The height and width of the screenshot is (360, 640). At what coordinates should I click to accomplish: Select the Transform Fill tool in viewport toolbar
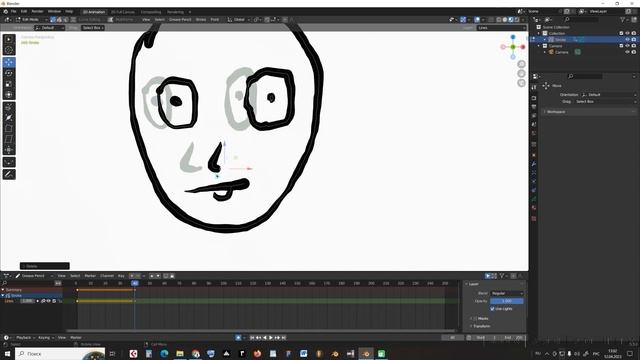[9, 150]
